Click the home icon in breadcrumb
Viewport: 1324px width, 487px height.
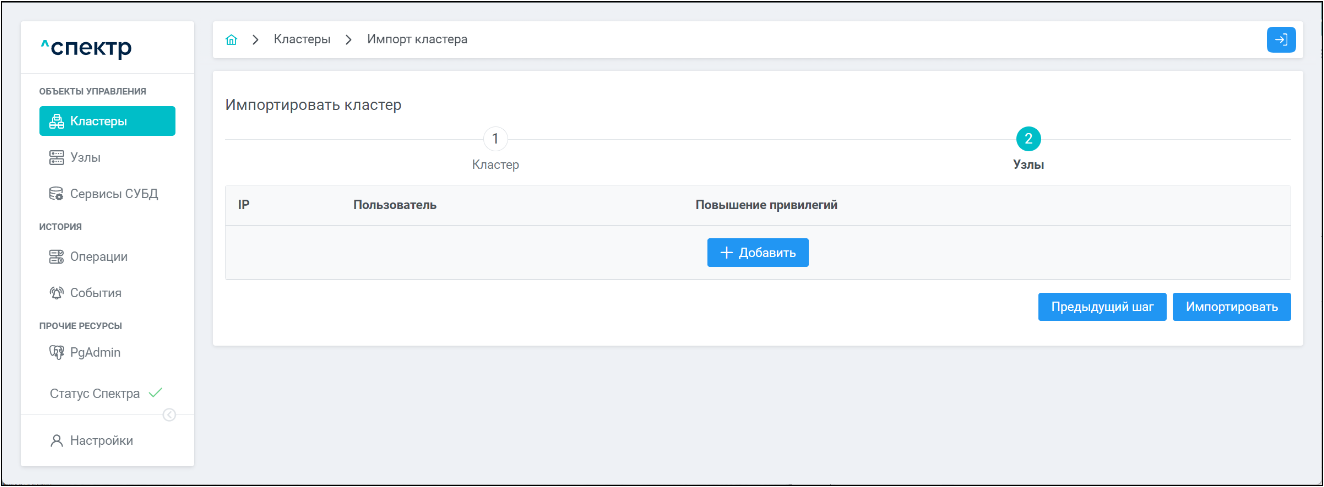[232, 40]
